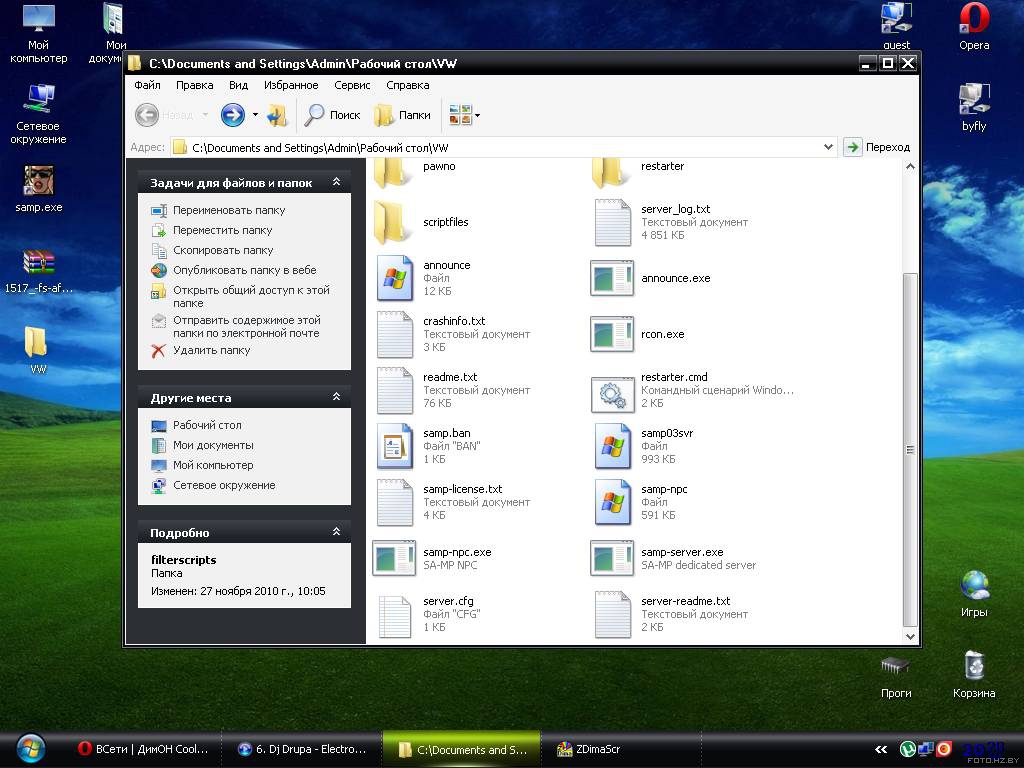
Task: Collapse the 'Другие места' panel
Action: click(x=336, y=397)
